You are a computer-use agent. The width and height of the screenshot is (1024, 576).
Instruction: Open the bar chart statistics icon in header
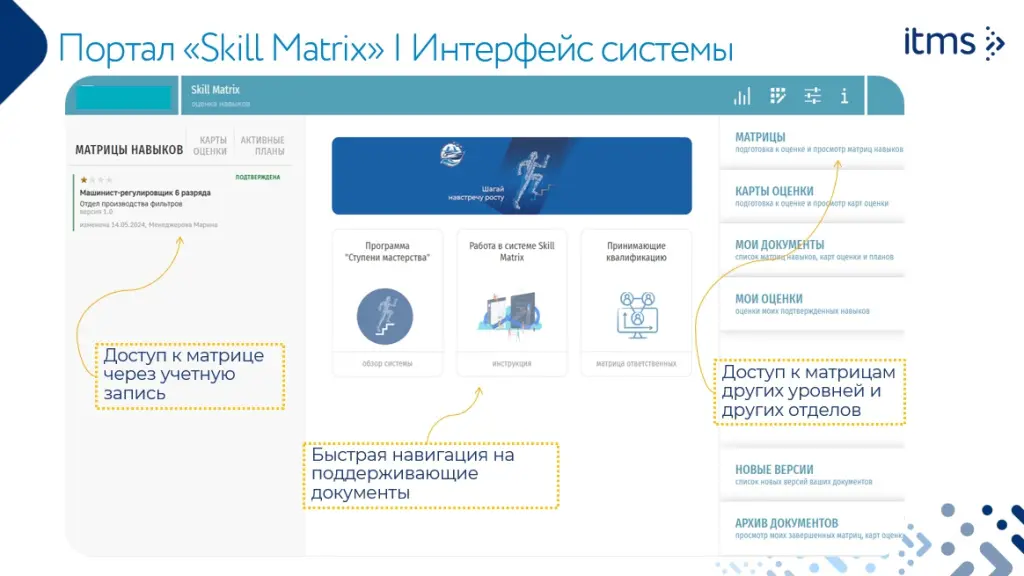point(741,96)
